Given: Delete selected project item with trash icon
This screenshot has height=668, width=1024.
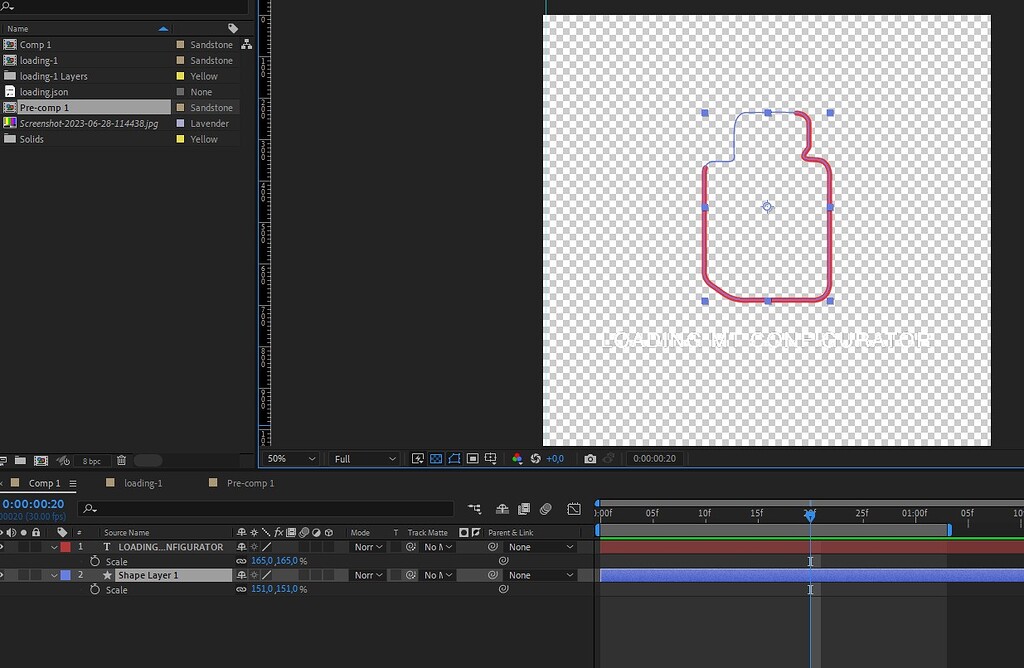Looking at the screenshot, I should [120, 459].
